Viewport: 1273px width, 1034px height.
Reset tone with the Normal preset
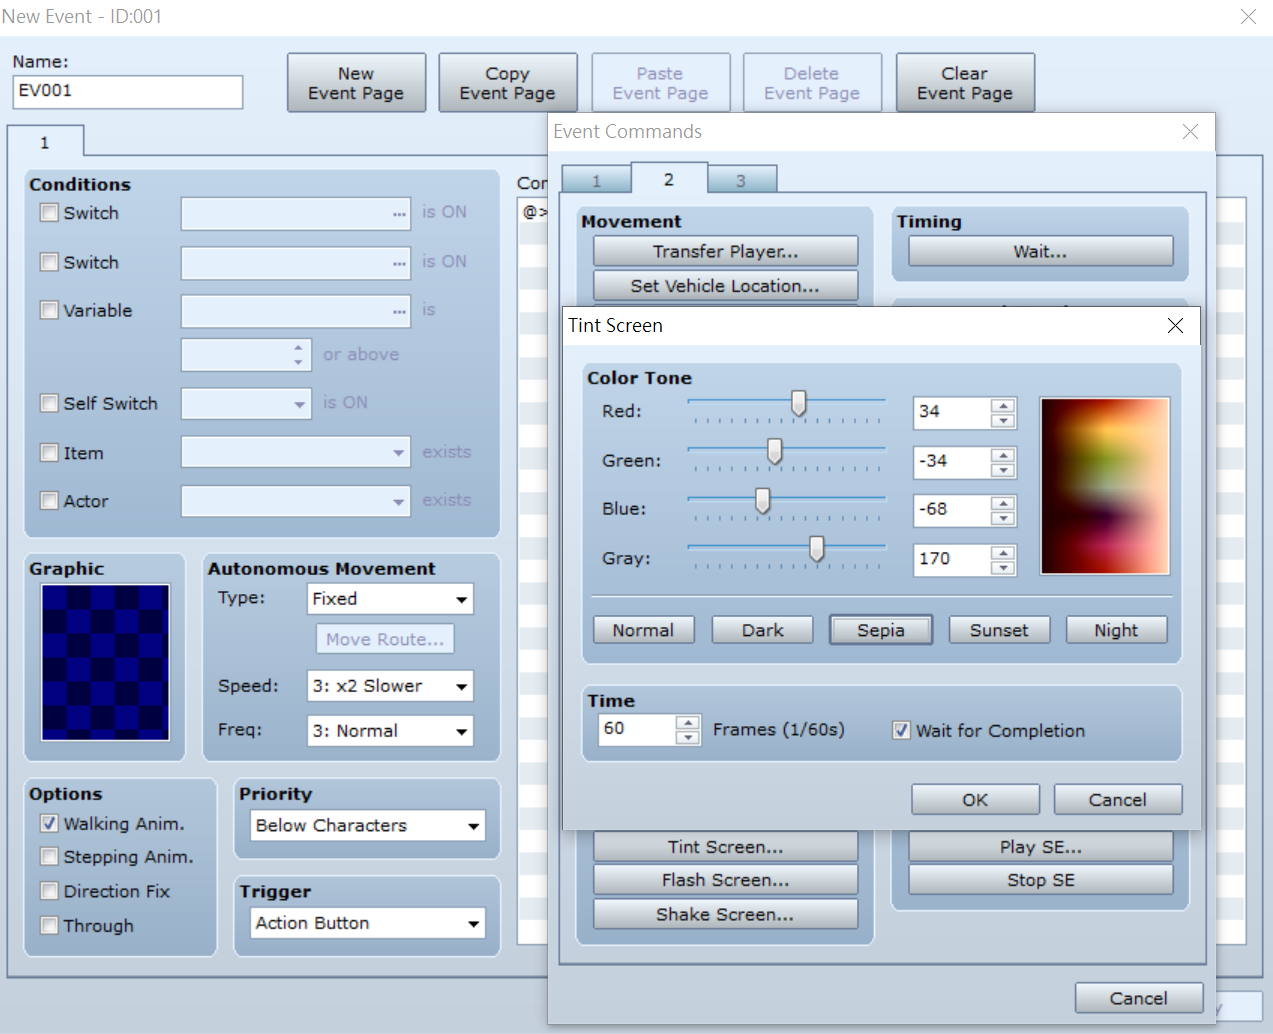pyautogui.click(x=643, y=630)
